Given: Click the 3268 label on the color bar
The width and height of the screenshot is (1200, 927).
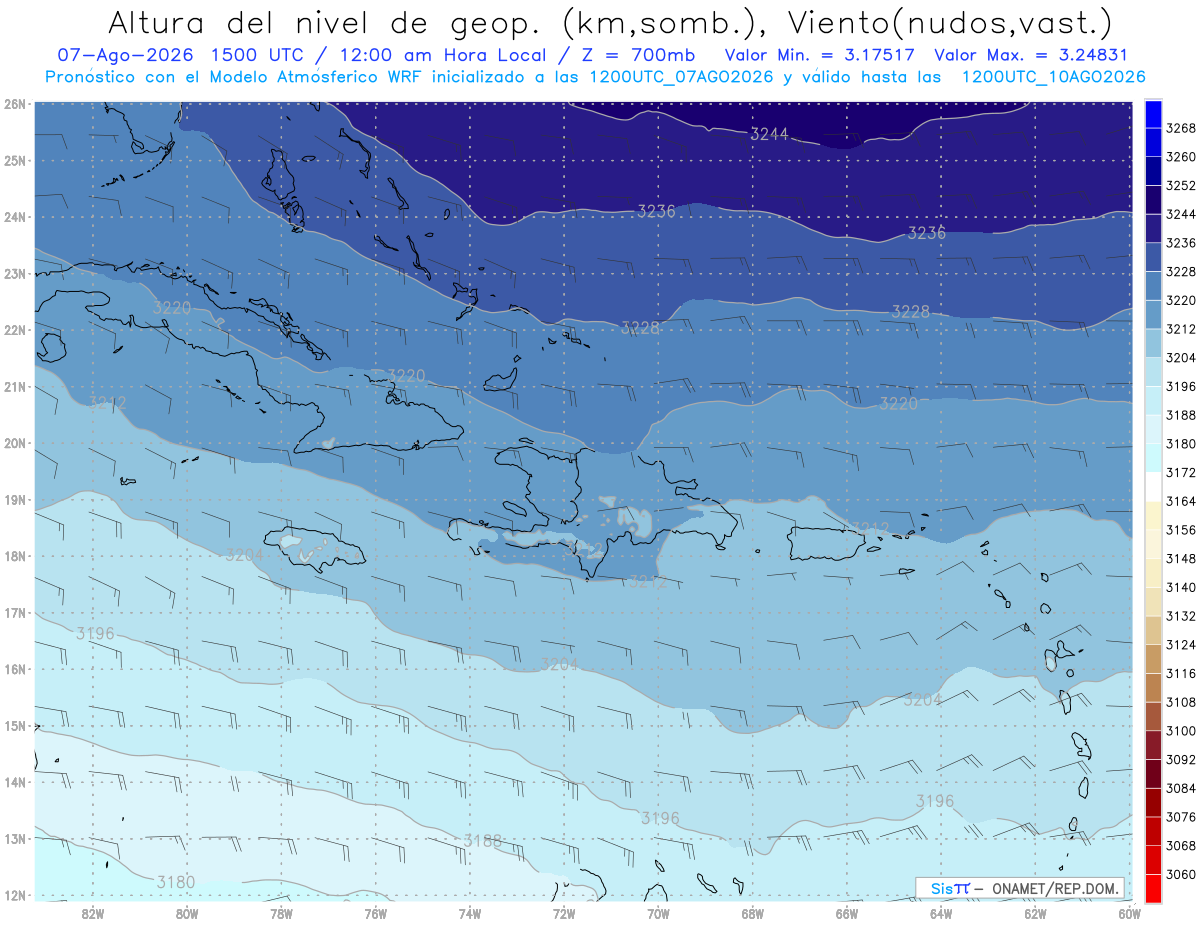Looking at the screenshot, I should [x=1181, y=128].
